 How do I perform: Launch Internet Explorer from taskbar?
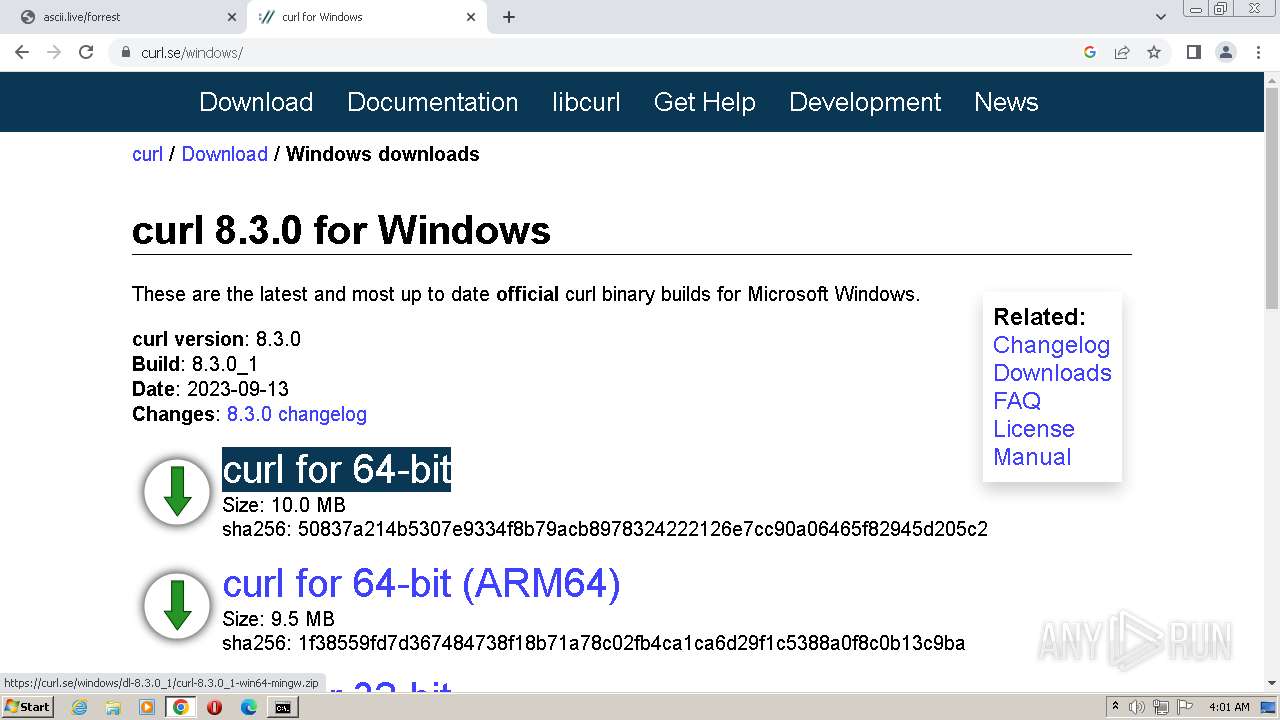click(79, 707)
